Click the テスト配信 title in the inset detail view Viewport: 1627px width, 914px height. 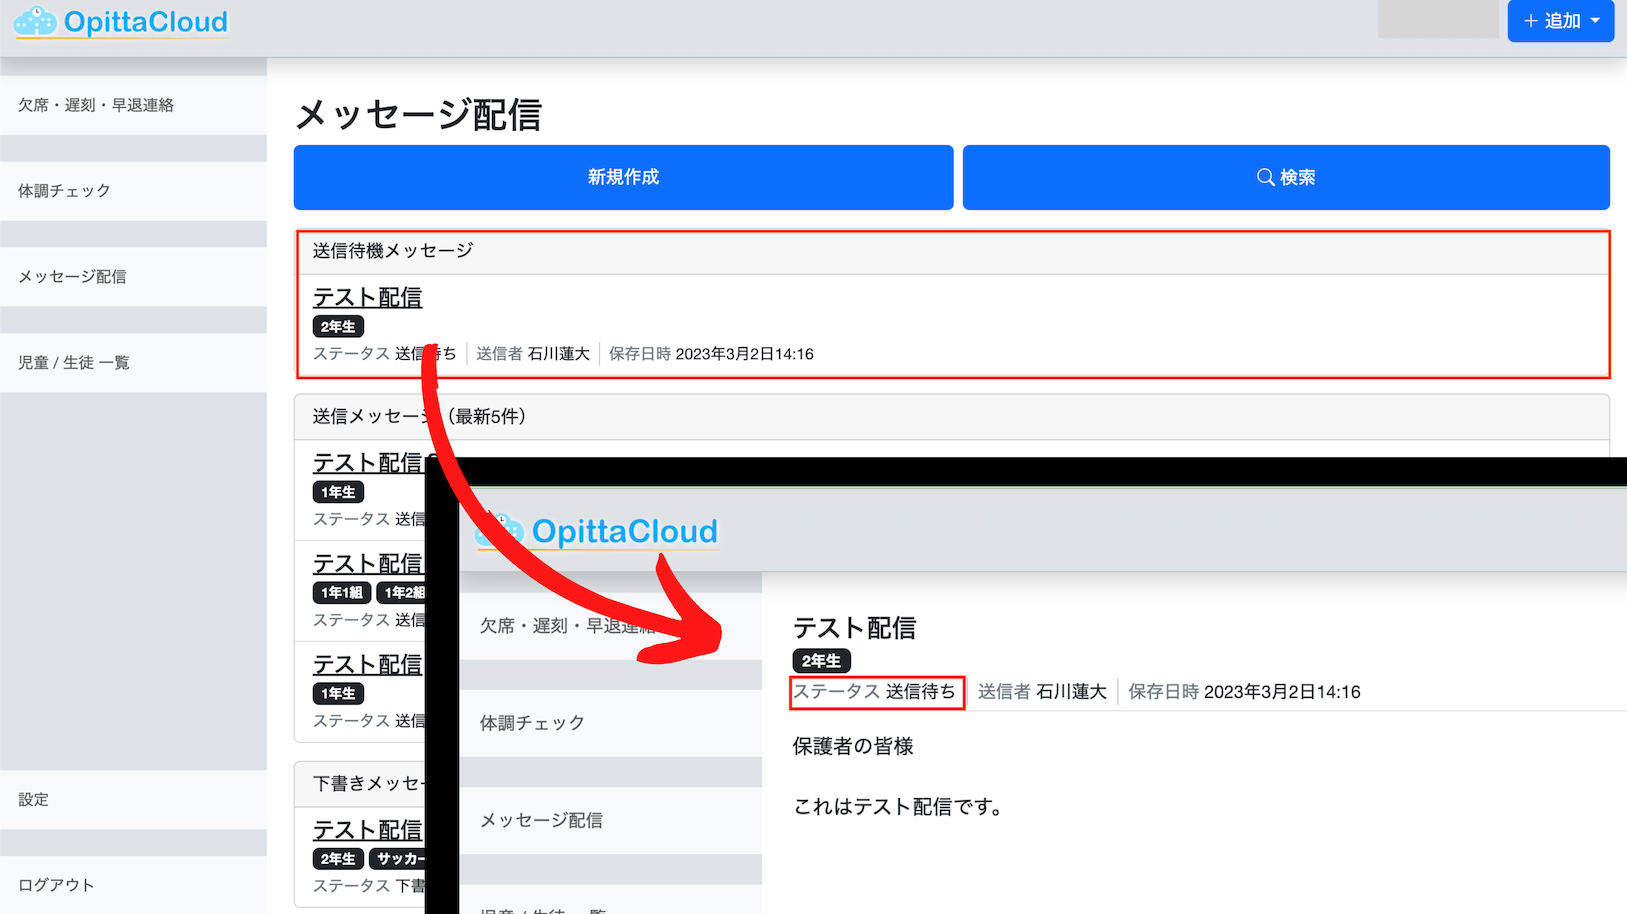point(854,628)
